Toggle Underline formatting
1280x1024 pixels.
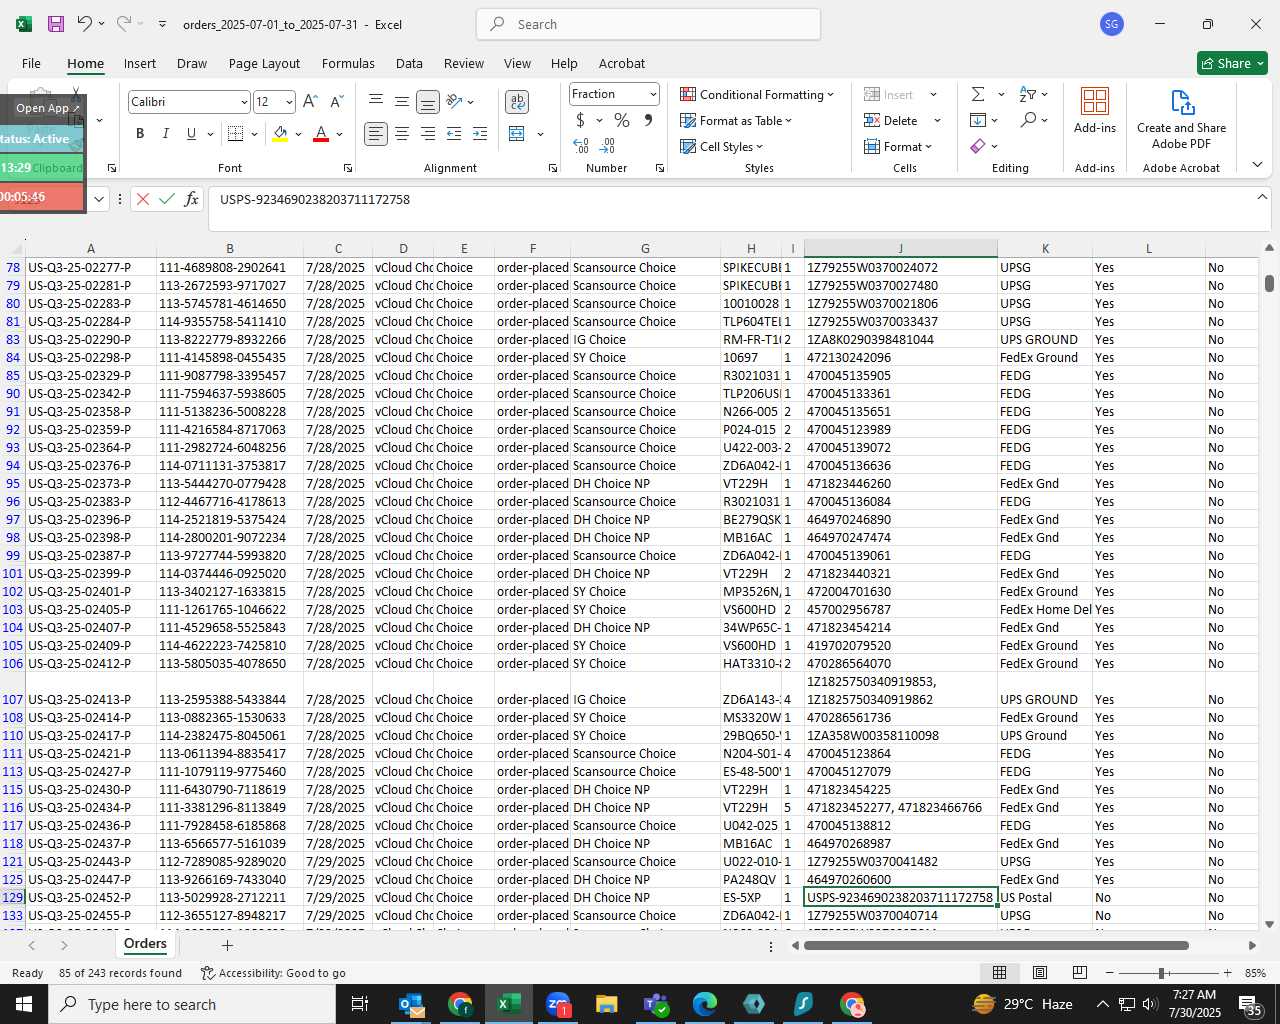[191, 134]
